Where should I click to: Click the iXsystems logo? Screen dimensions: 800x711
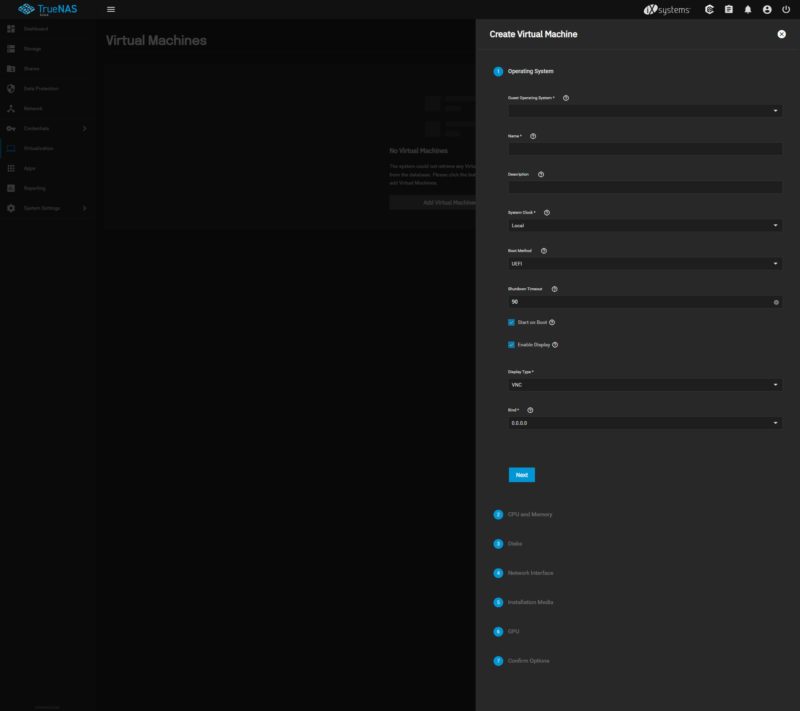tap(667, 9)
